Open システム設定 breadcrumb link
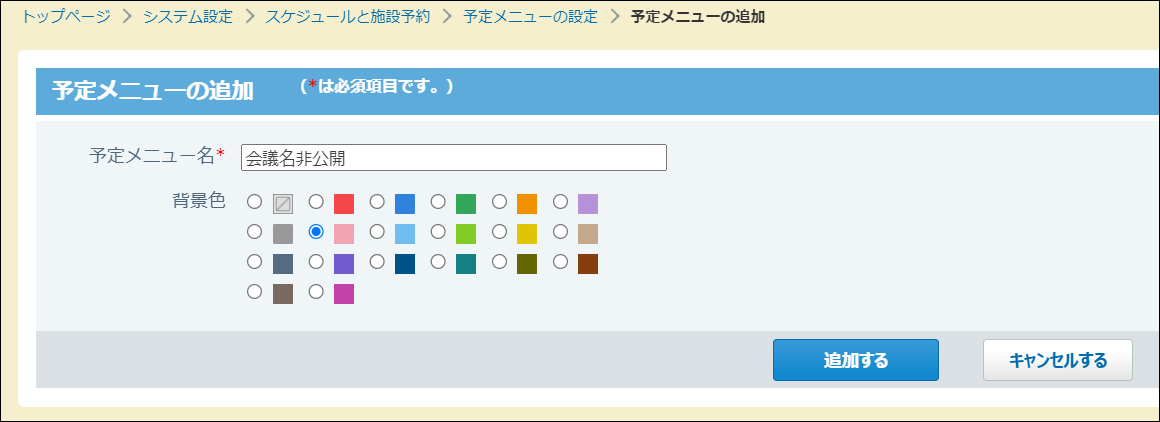The height and width of the screenshot is (422, 1160). tap(188, 18)
